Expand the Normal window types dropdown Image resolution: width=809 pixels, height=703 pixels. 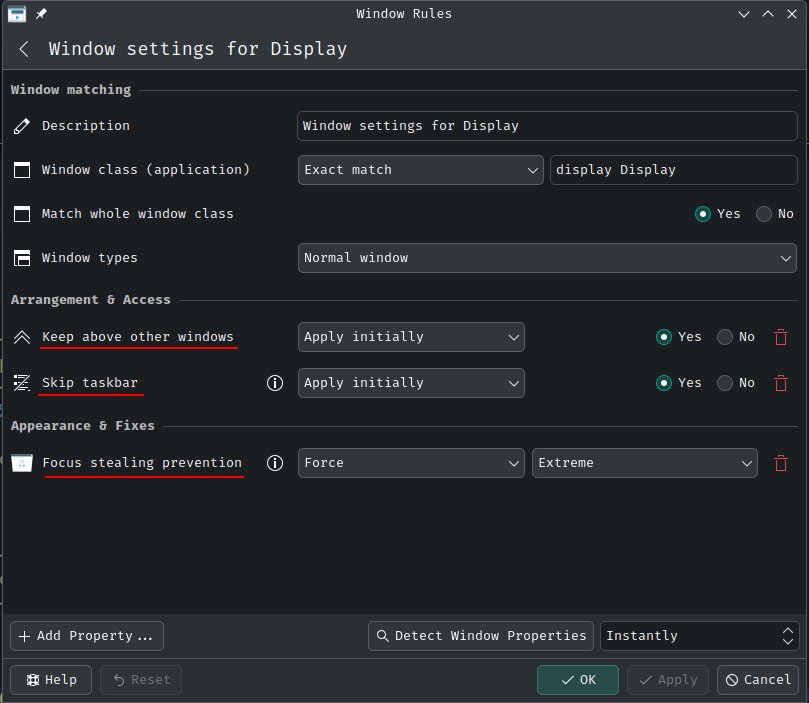pos(547,258)
